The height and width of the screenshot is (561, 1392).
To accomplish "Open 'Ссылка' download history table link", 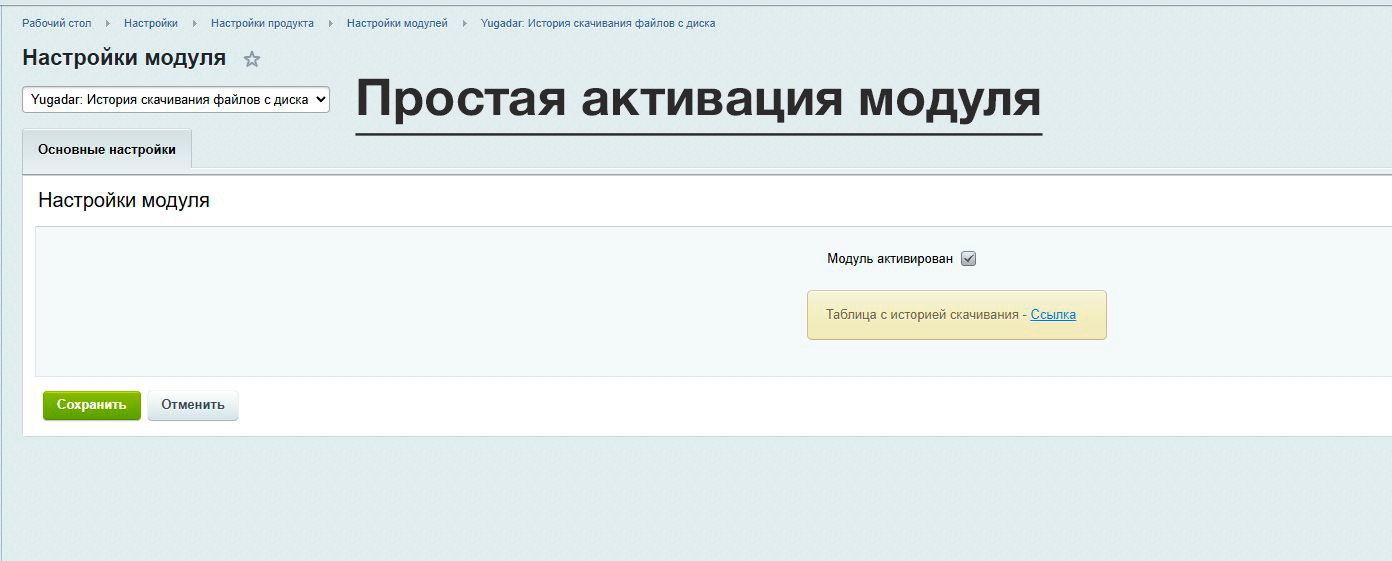I will coord(1053,315).
